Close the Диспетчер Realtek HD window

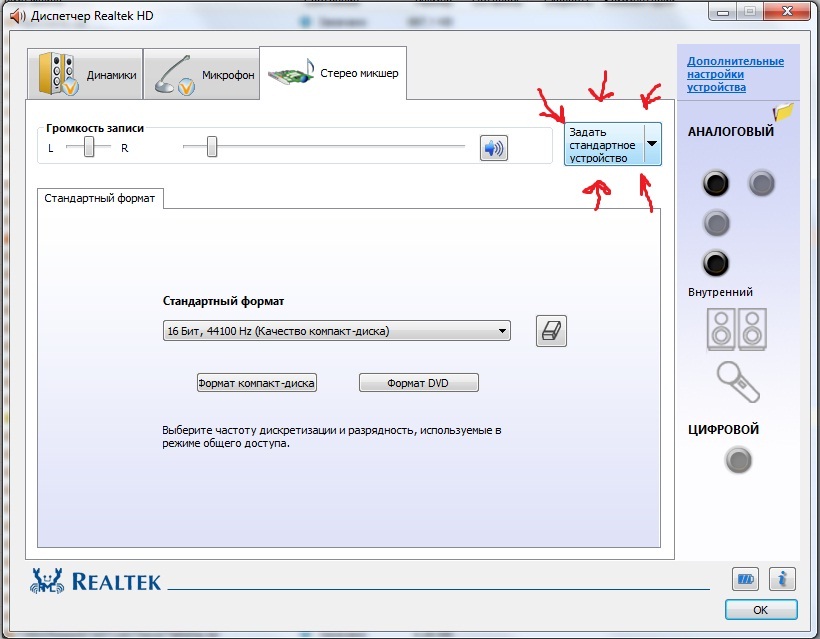788,12
